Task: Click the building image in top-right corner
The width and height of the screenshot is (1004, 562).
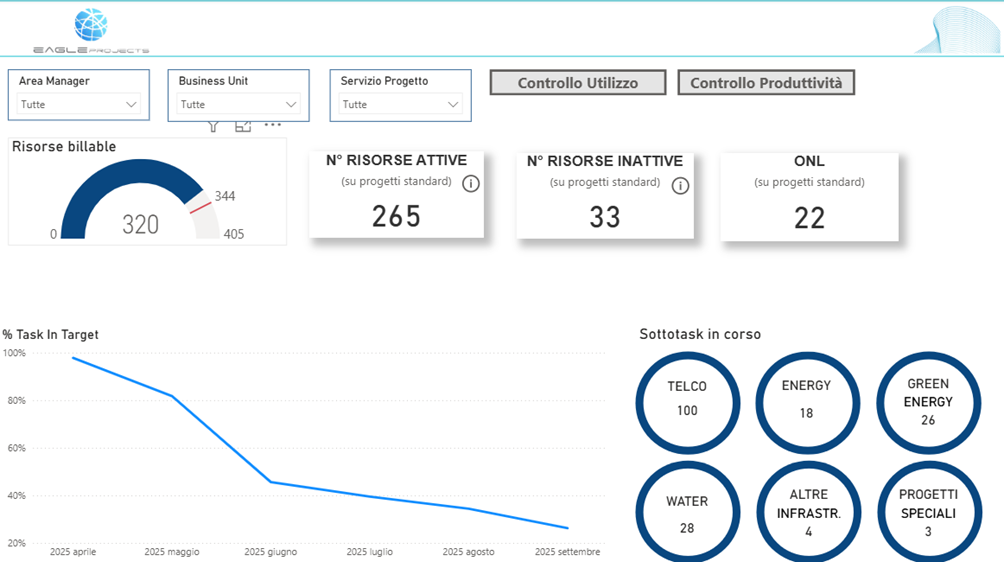Action: click(958, 30)
